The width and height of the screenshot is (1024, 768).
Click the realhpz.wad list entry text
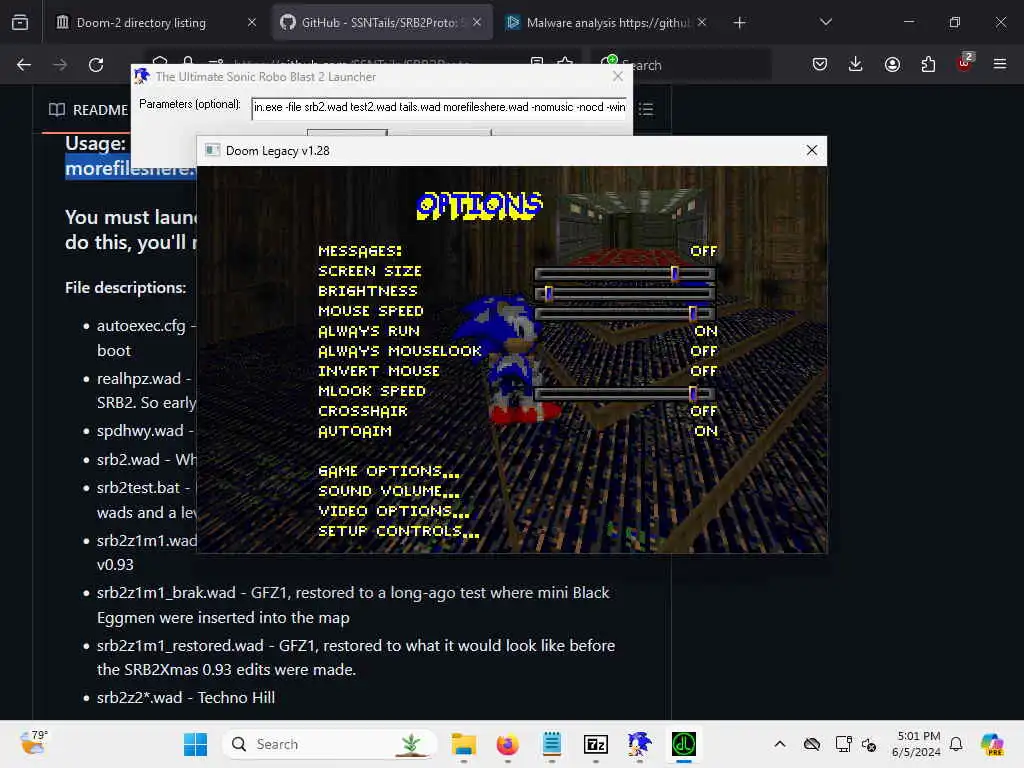click(146, 391)
